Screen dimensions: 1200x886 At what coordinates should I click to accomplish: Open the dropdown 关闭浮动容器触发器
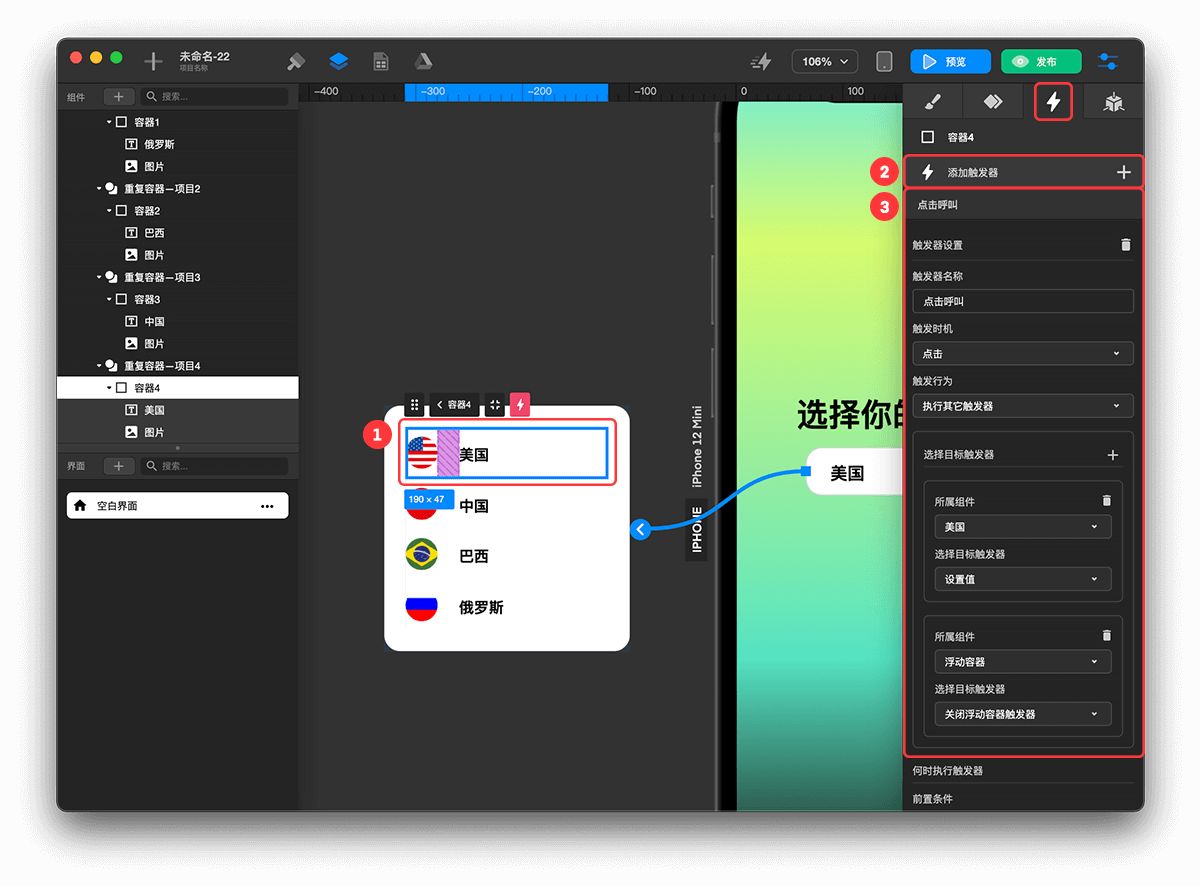(x=1023, y=714)
